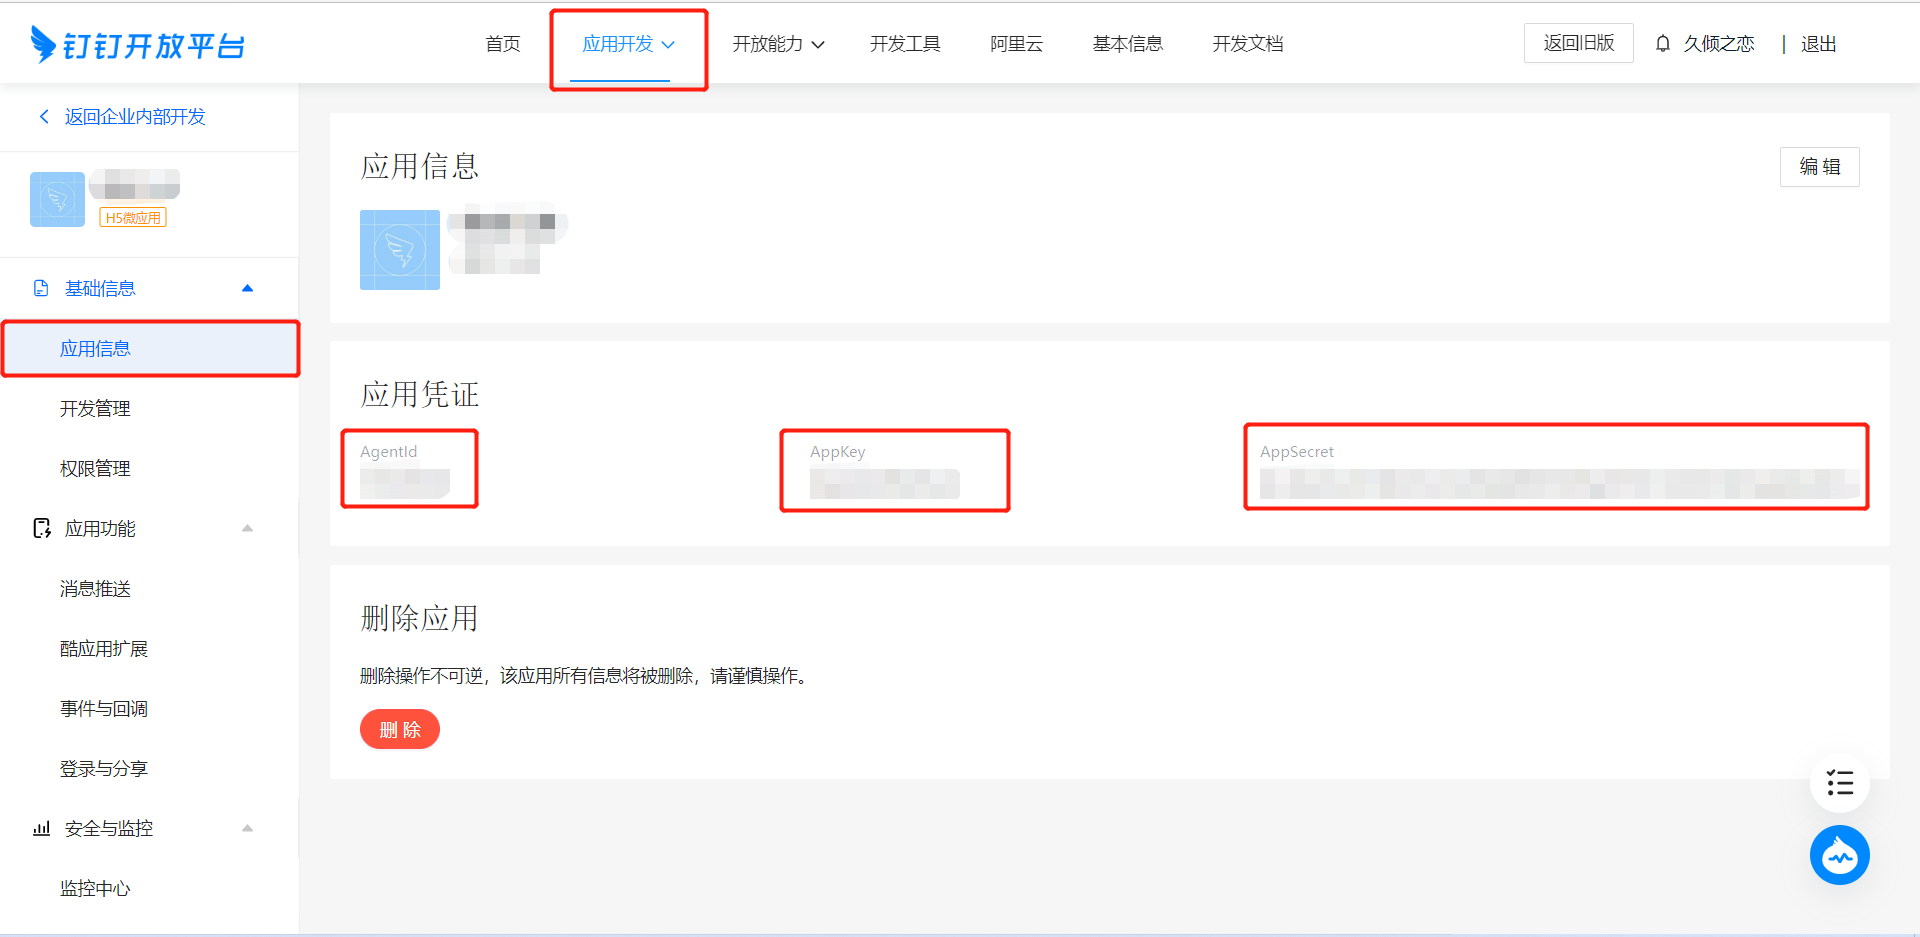
Task: Expand the 开放能力 dropdown
Action: 778,44
